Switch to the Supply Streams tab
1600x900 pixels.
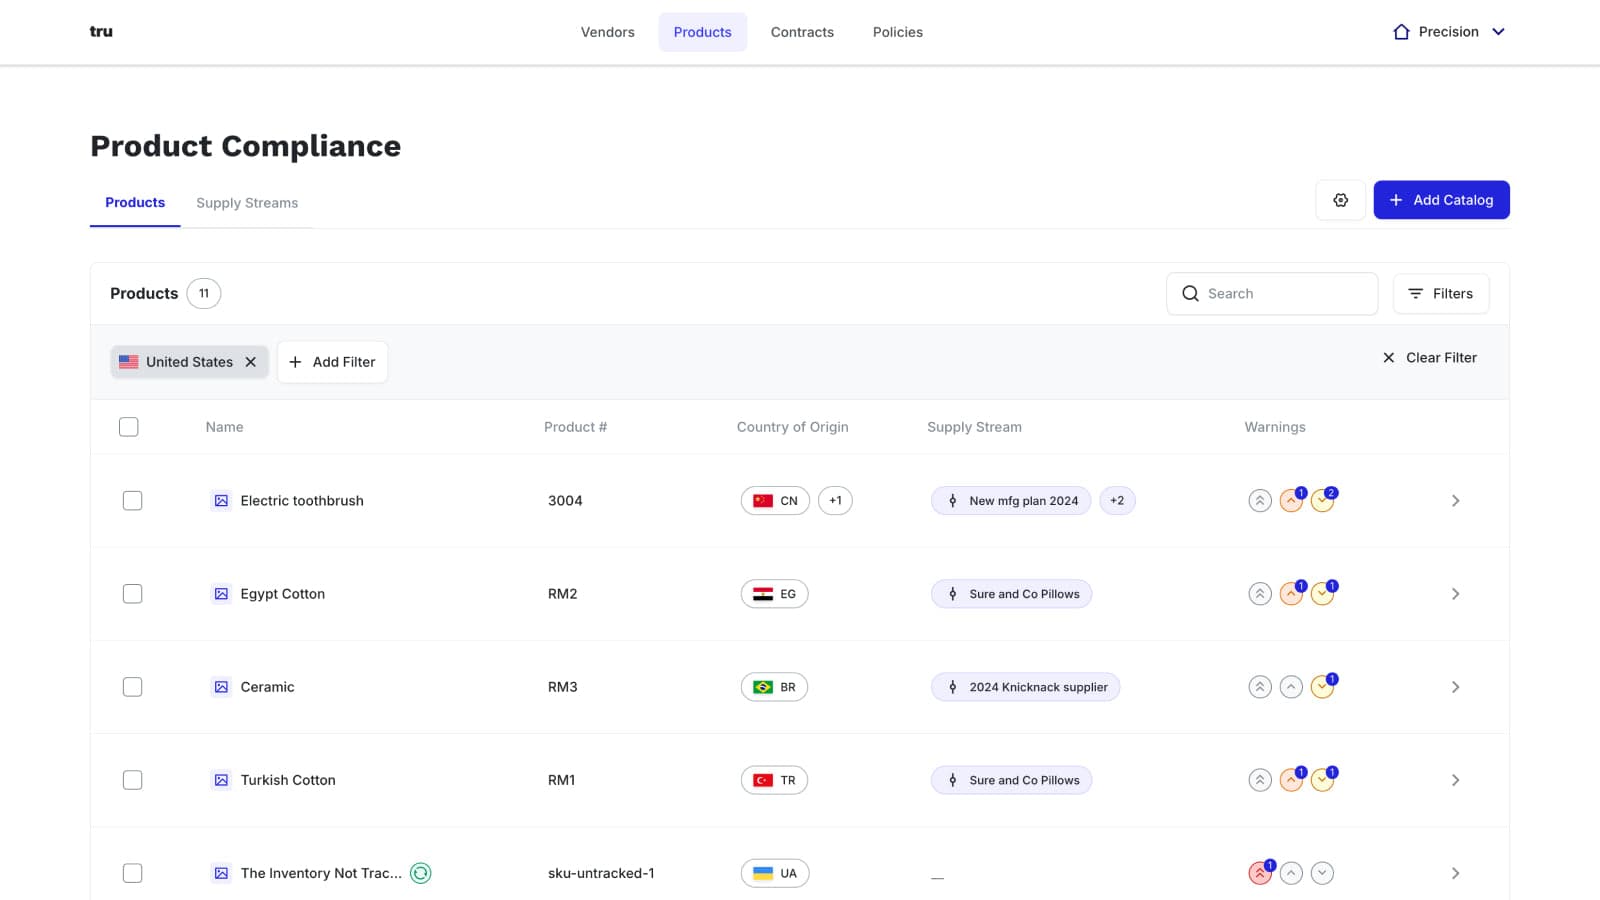click(x=247, y=203)
